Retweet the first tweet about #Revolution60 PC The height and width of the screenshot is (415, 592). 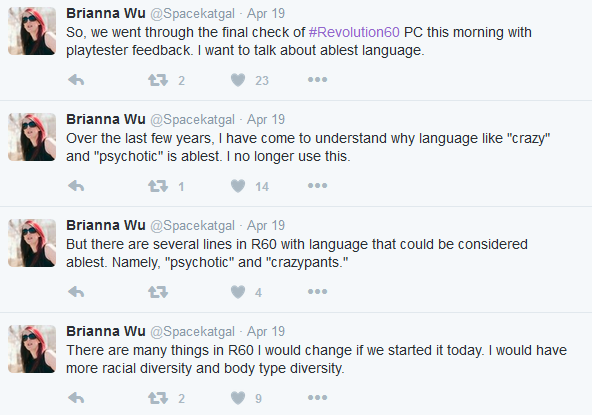158,80
